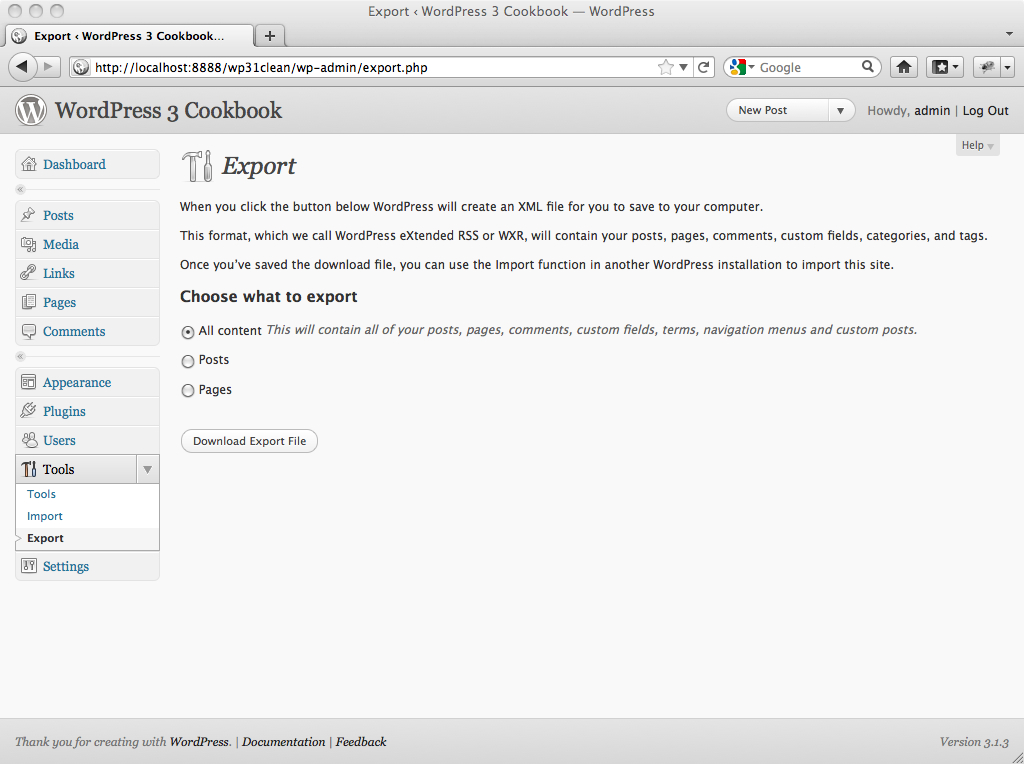Click the Google search magnifier icon
1024x764 pixels.
(x=868, y=67)
